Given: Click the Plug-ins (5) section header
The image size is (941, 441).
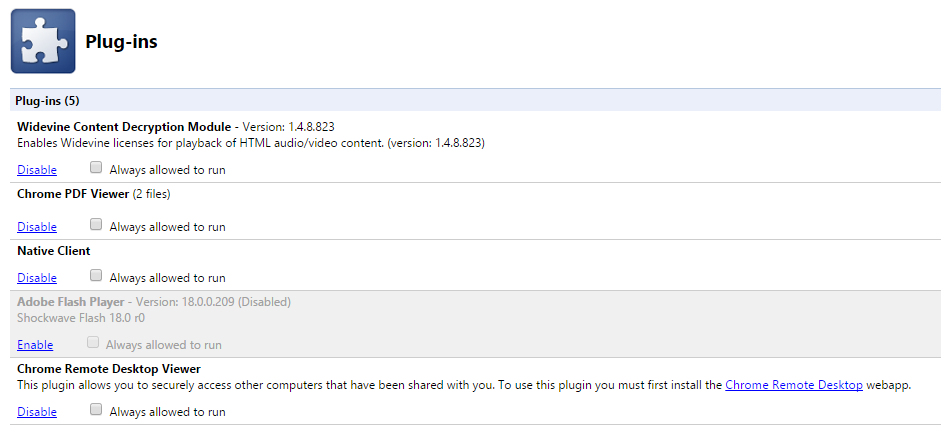Looking at the screenshot, I should pos(475,100).
